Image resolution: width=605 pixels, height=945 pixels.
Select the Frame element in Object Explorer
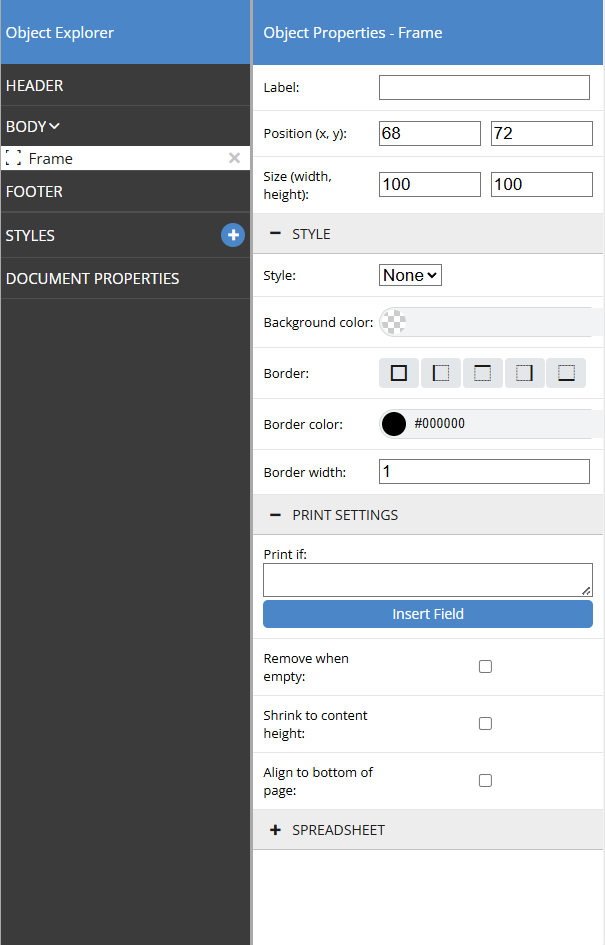pyautogui.click(x=51, y=158)
